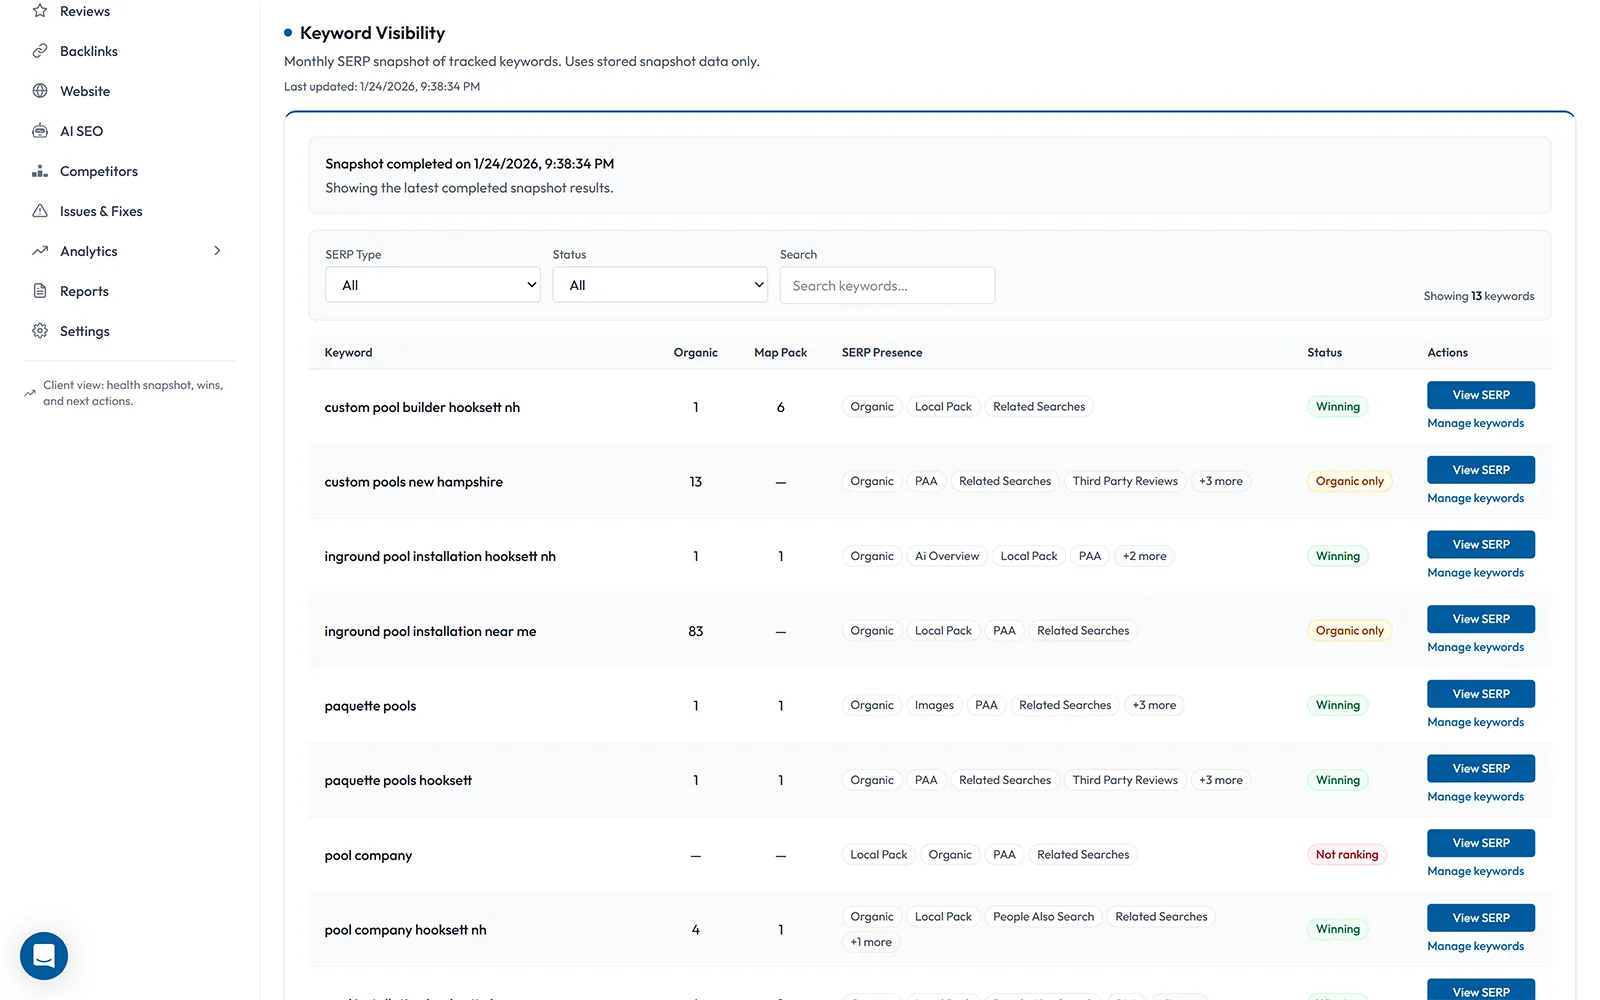Screen dimensions: 1600x1000
Task: Open the Reports sidebar icon
Action: pos(40,290)
